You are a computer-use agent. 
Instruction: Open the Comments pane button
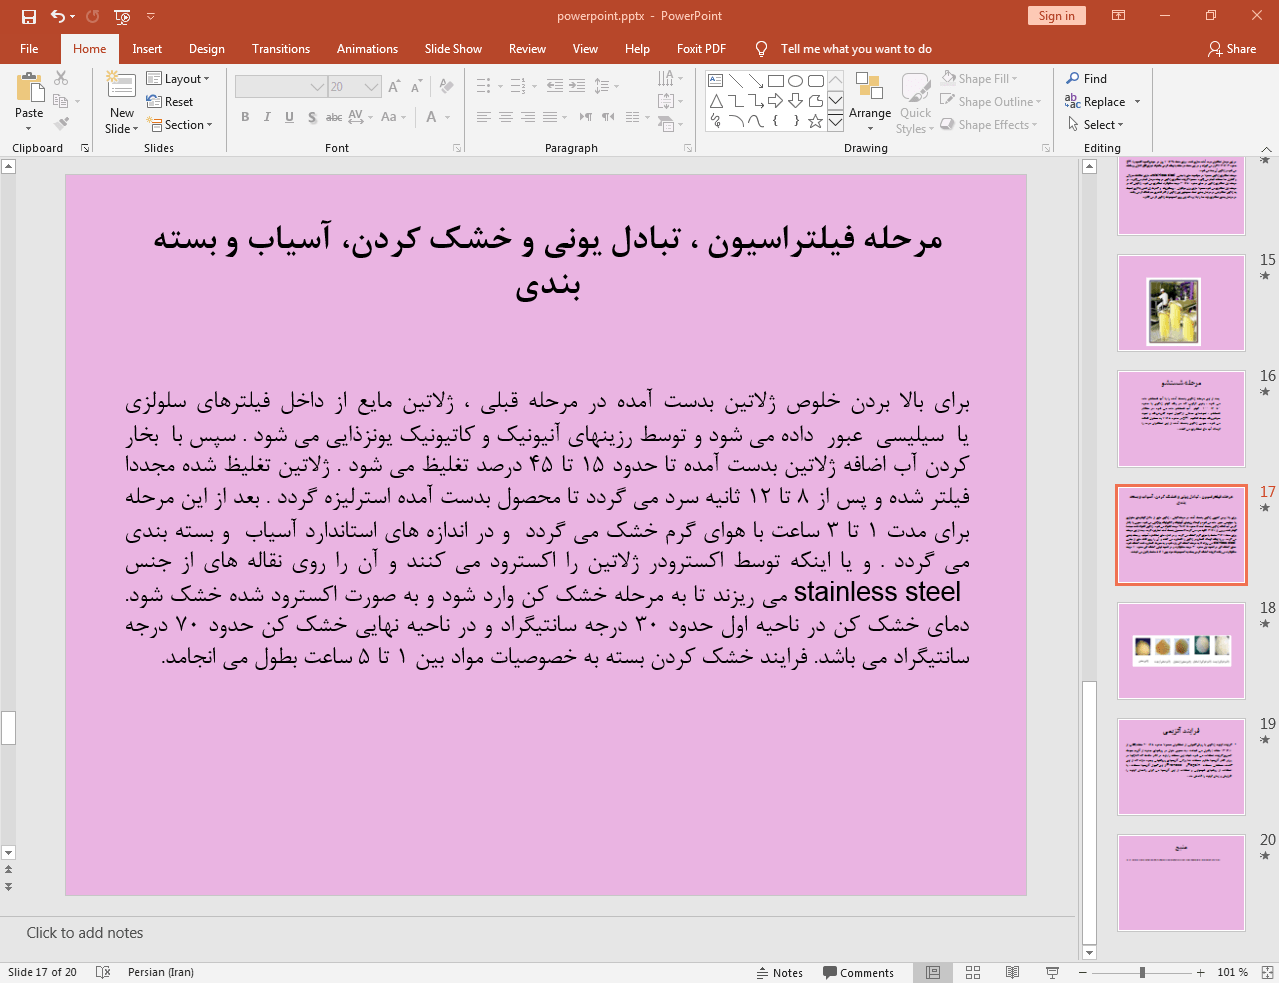click(859, 972)
